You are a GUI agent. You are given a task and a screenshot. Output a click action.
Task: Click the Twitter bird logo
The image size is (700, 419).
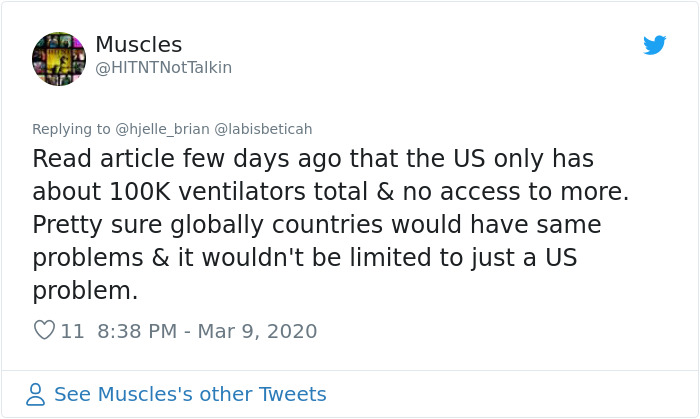coord(655,45)
